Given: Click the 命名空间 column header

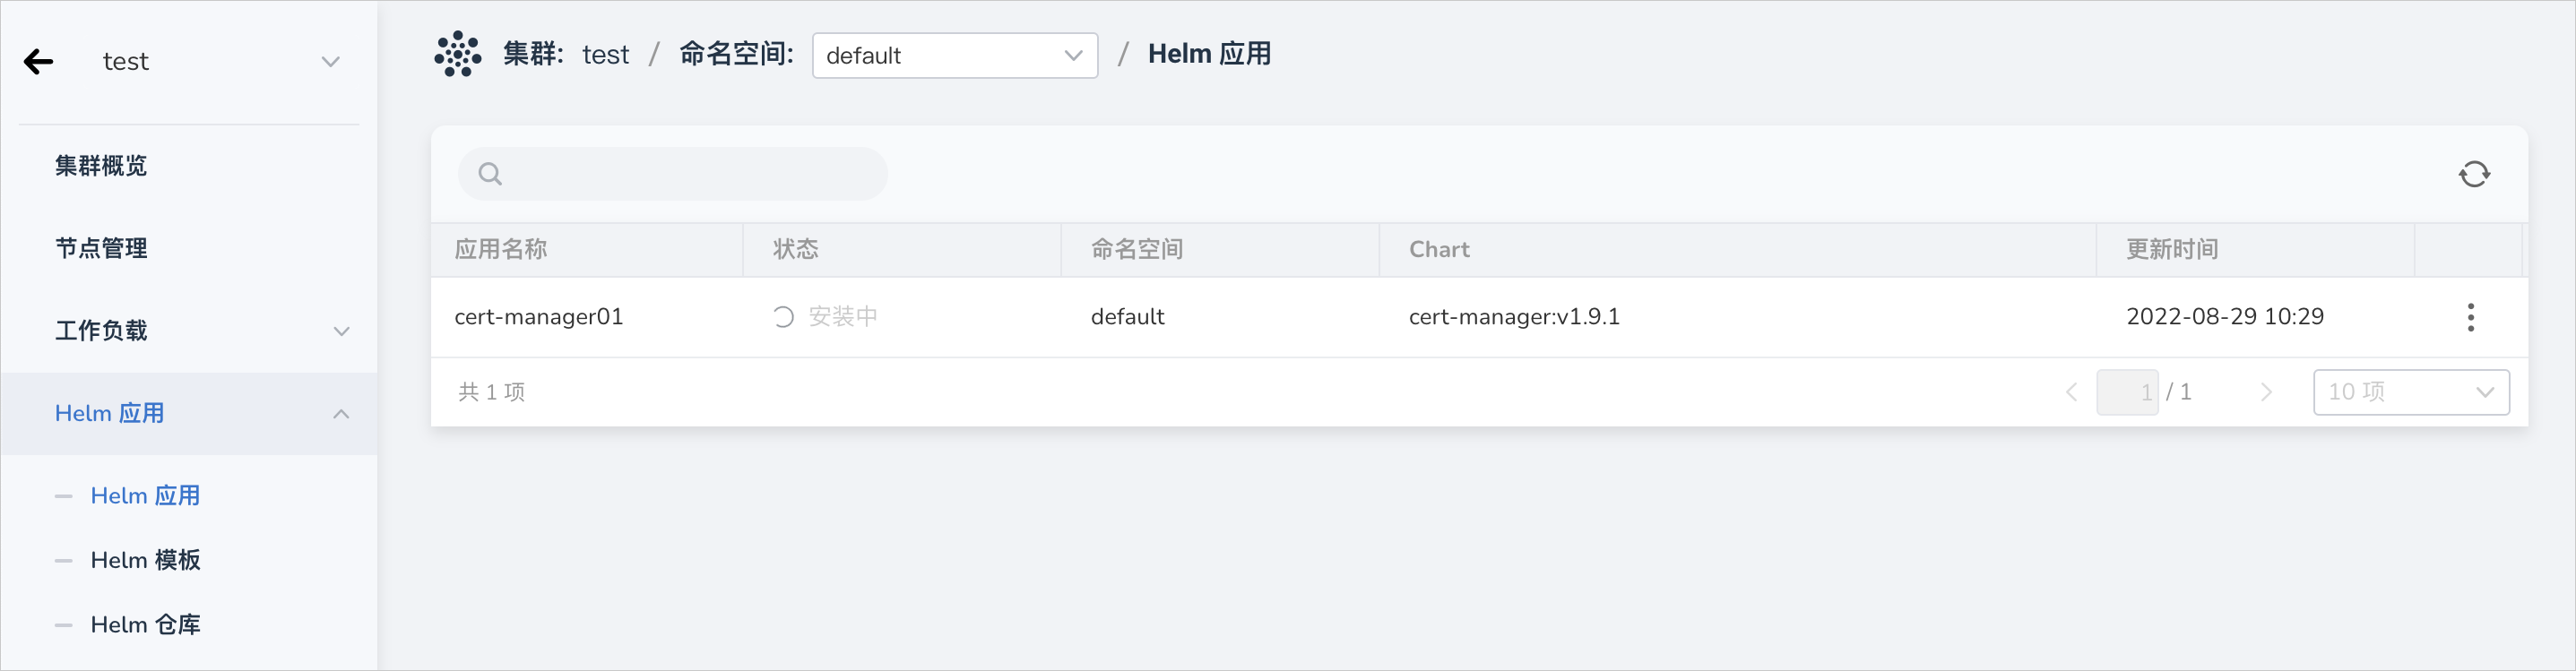Looking at the screenshot, I should point(1137,250).
